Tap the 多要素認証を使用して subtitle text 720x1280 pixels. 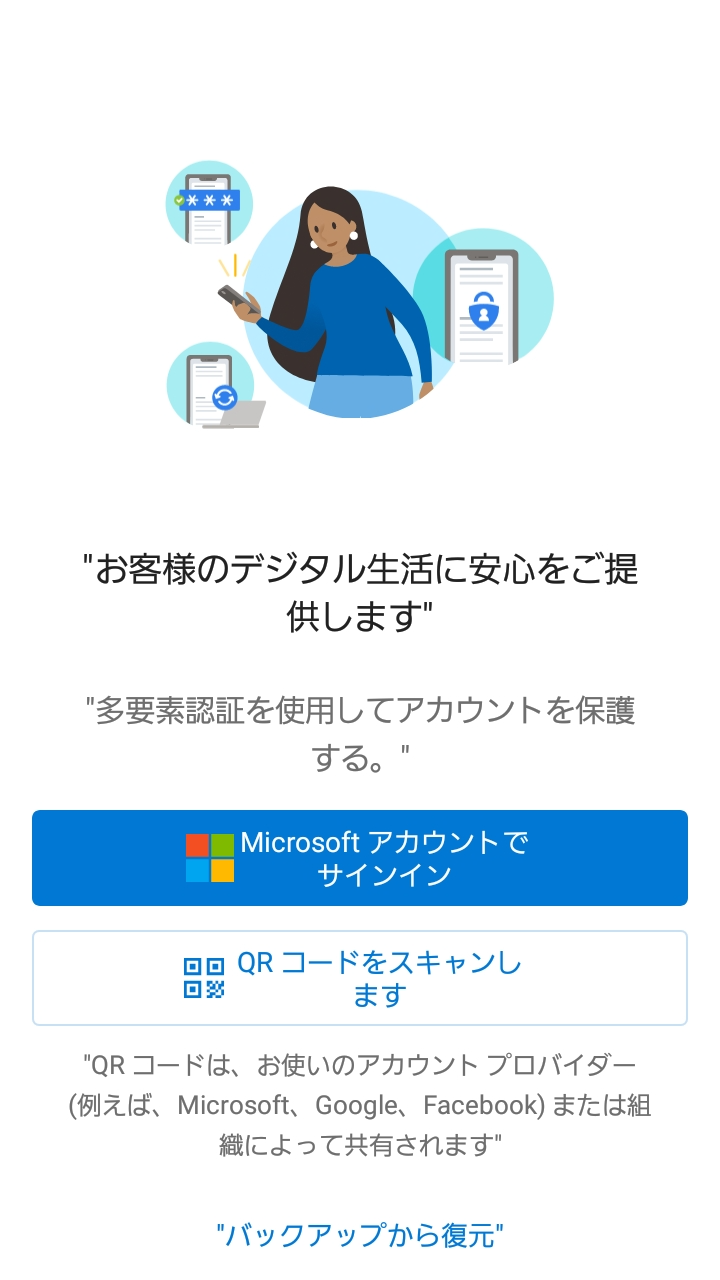(360, 734)
